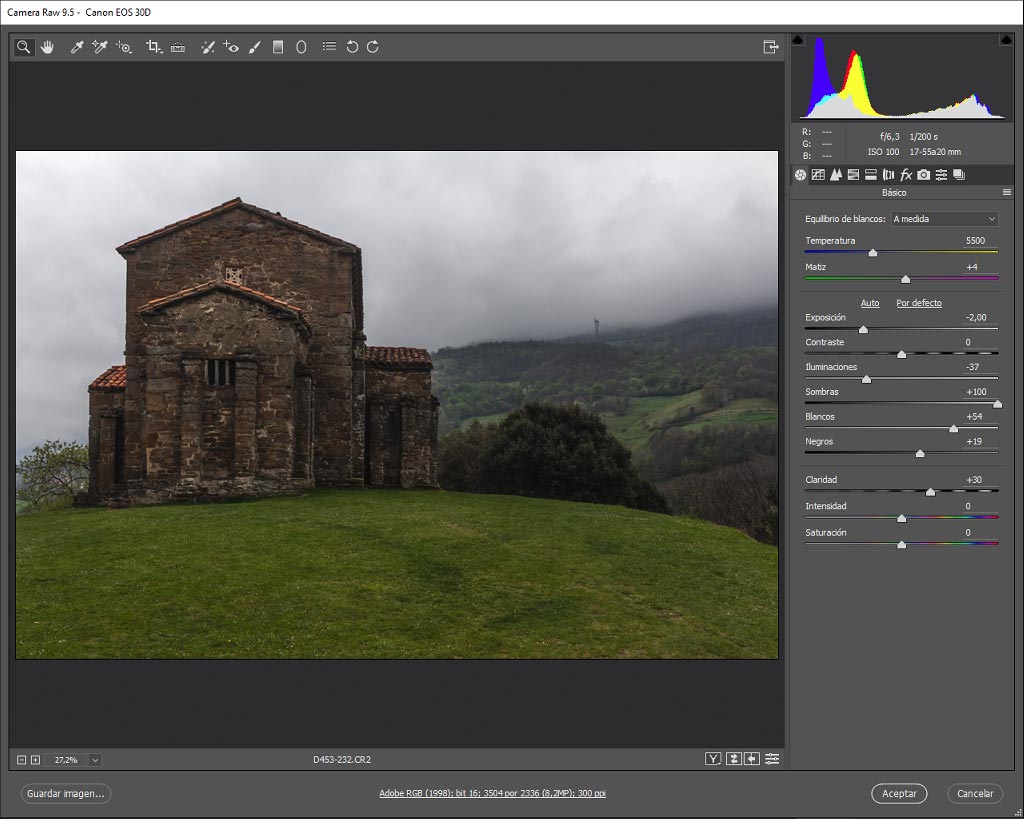
Task: Rotate image 90° counterclockwise
Action: [x=352, y=47]
